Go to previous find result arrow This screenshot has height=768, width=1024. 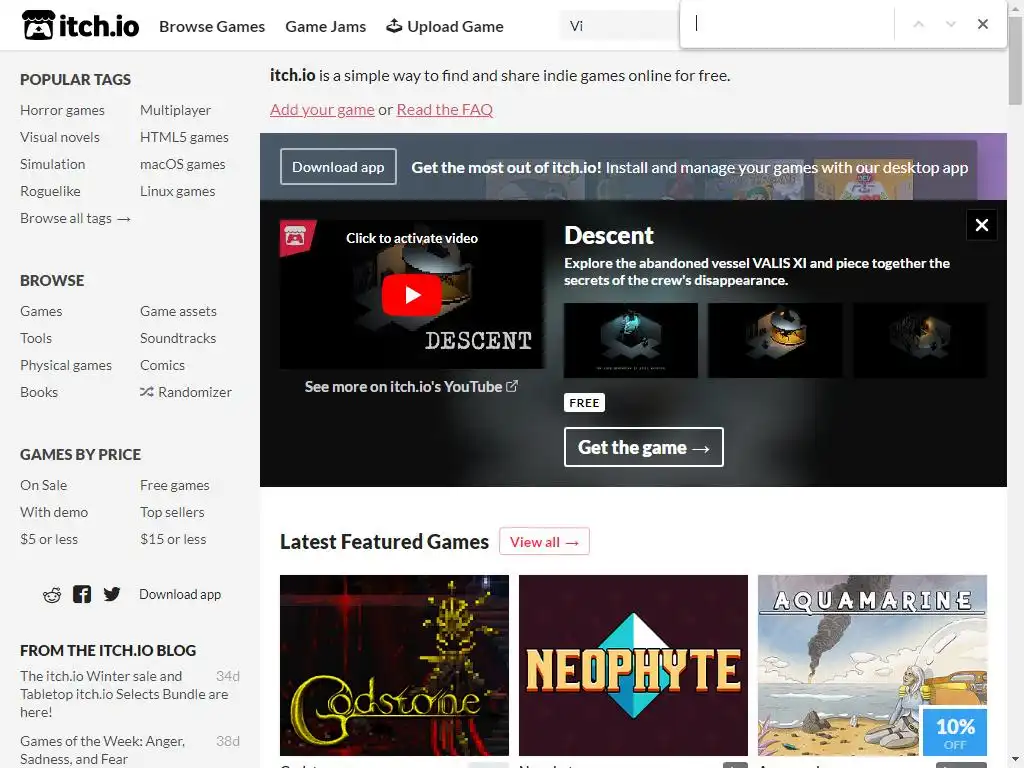click(918, 24)
